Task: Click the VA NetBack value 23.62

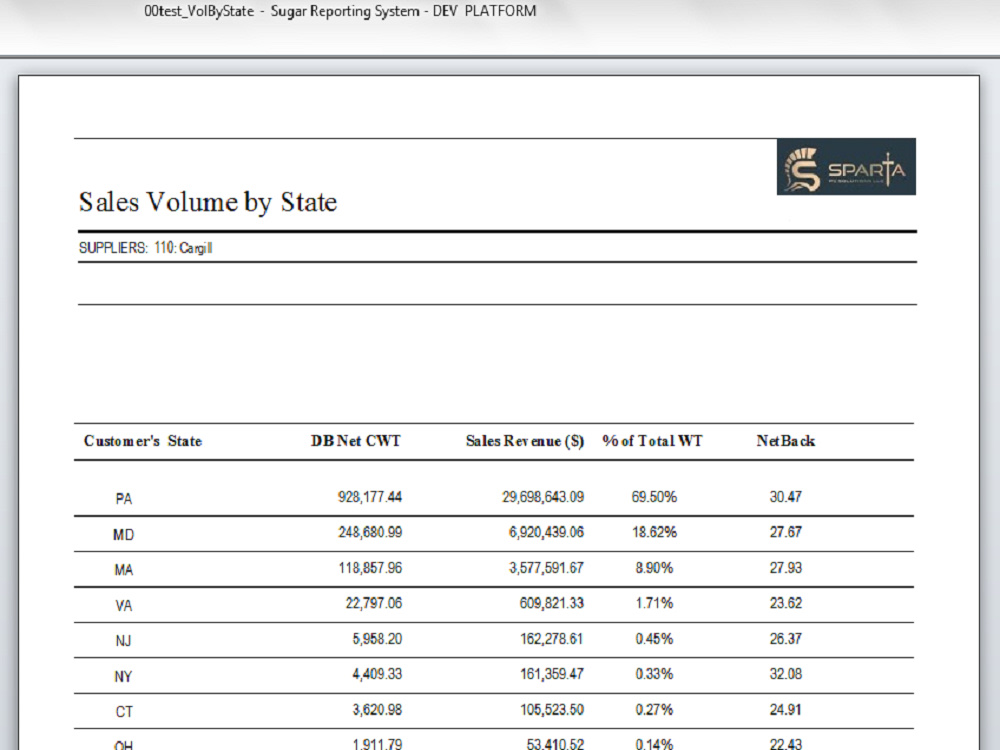Action: click(x=786, y=603)
